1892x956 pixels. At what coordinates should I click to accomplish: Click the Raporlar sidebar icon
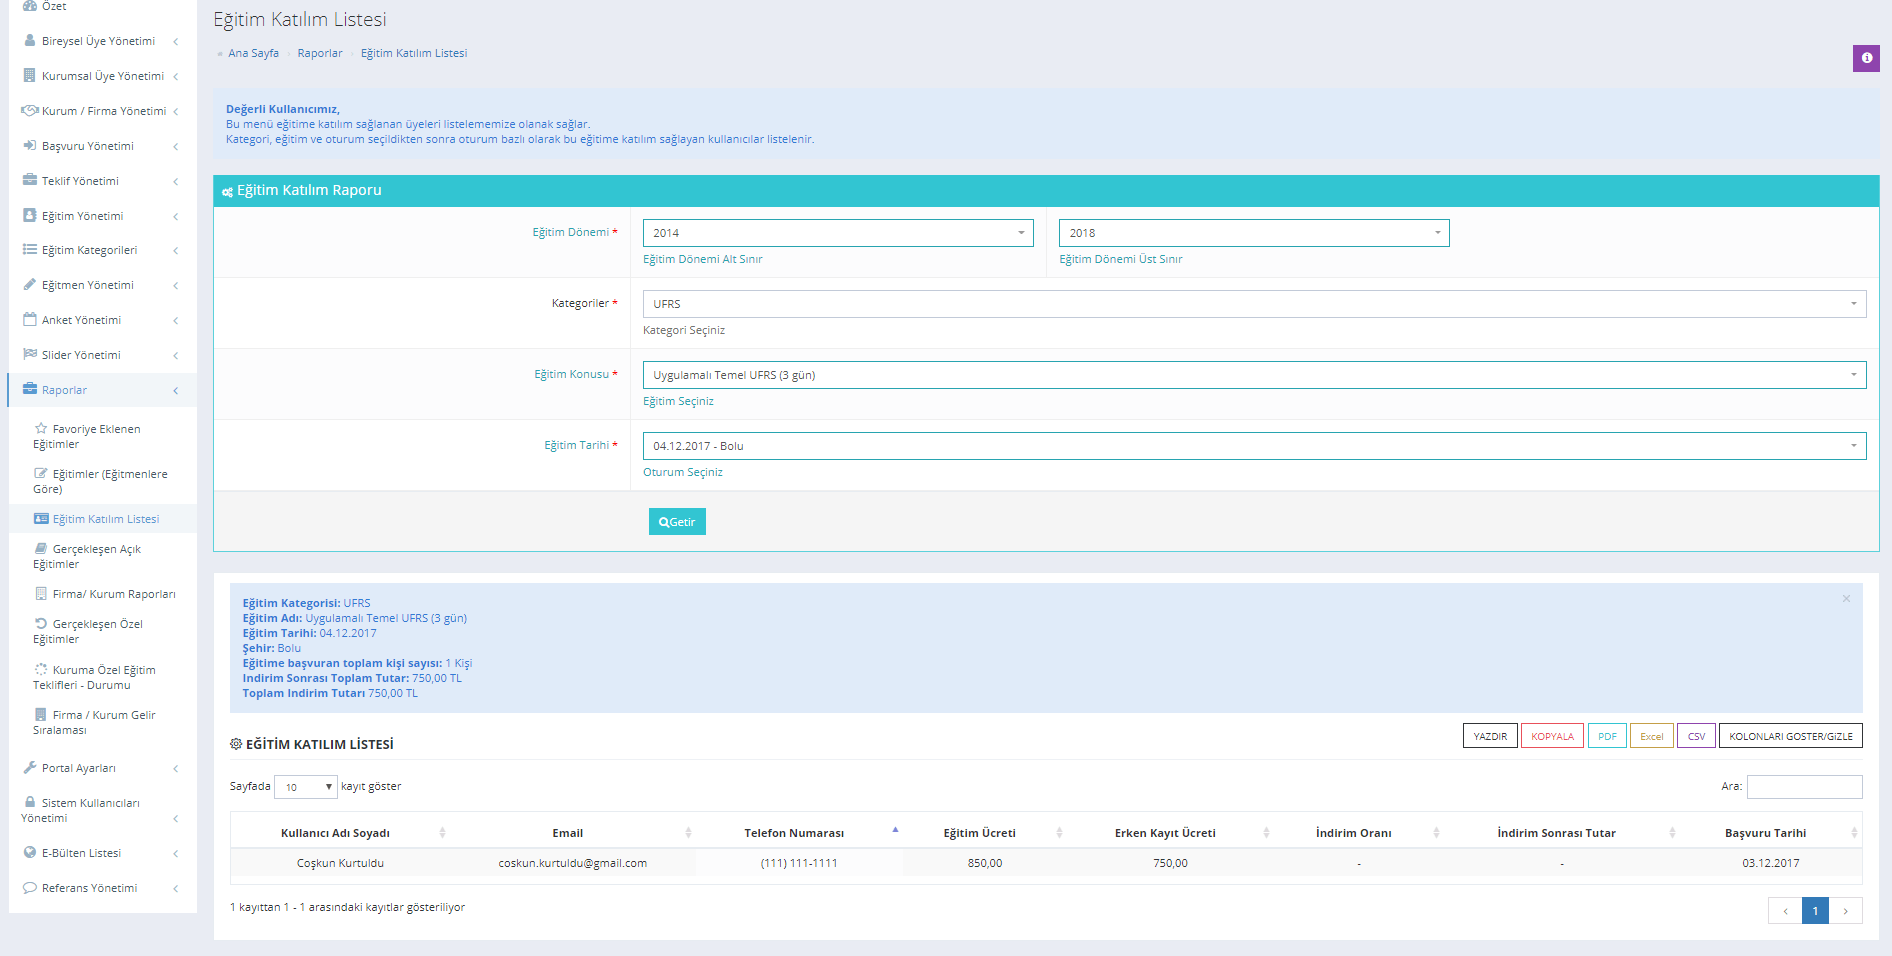tap(29, 389)
